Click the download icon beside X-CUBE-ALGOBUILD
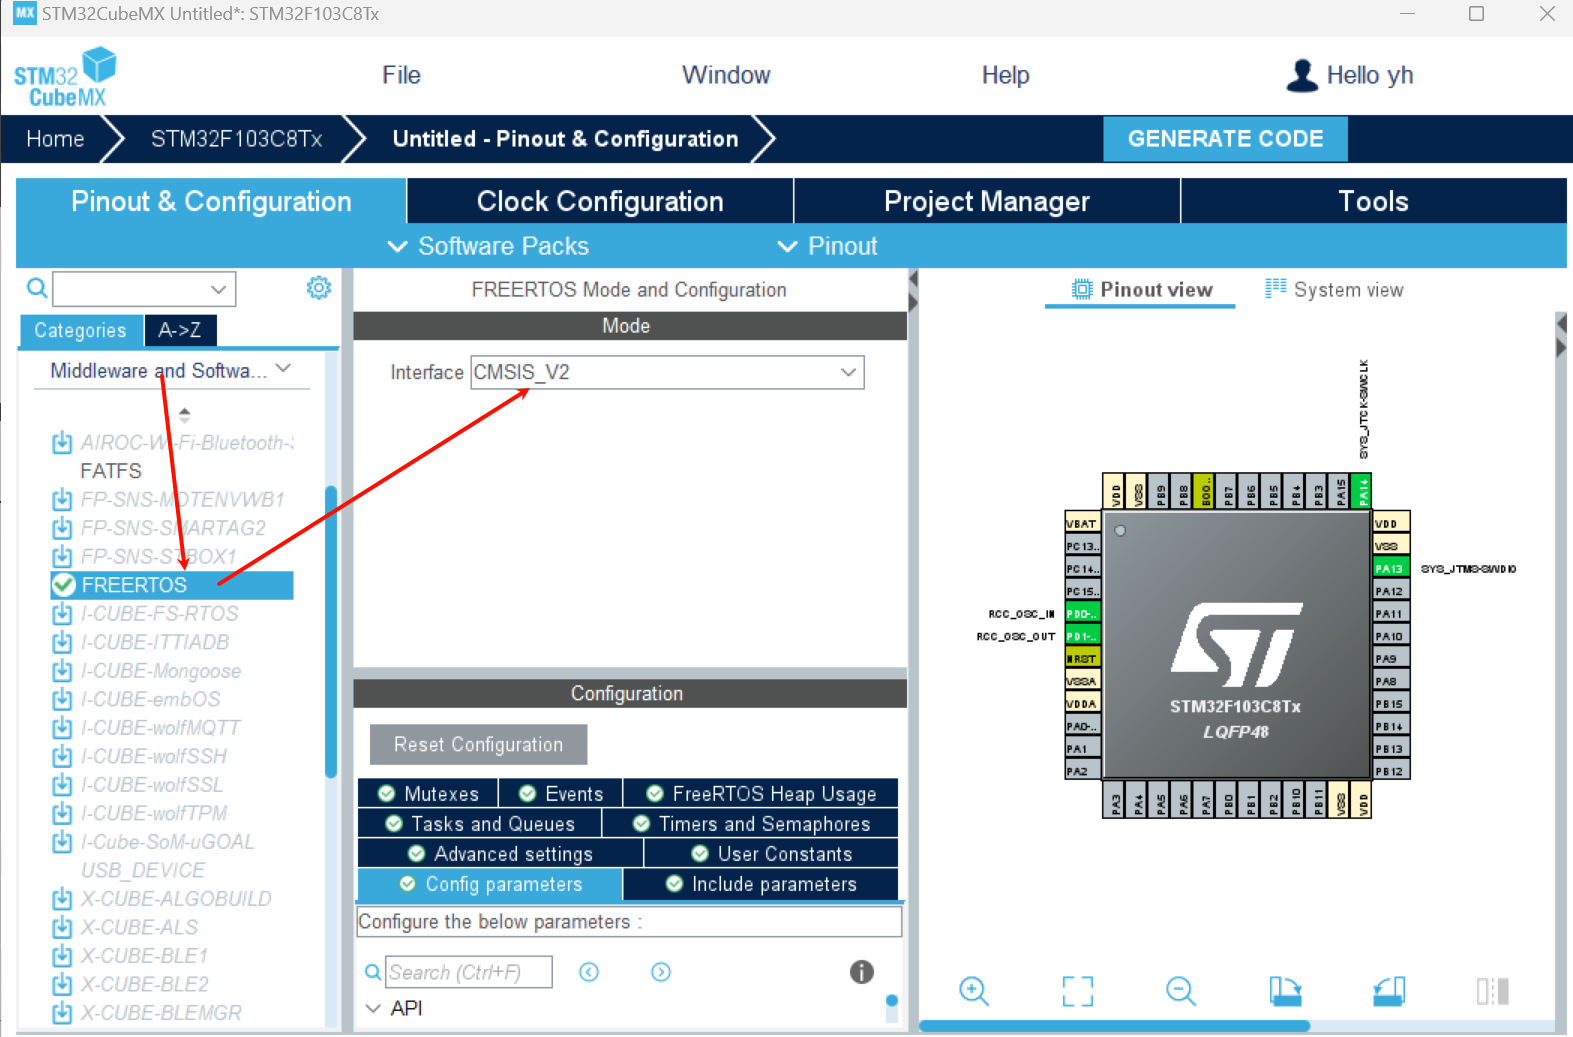 pyautogui.click(x=62, y=898)
